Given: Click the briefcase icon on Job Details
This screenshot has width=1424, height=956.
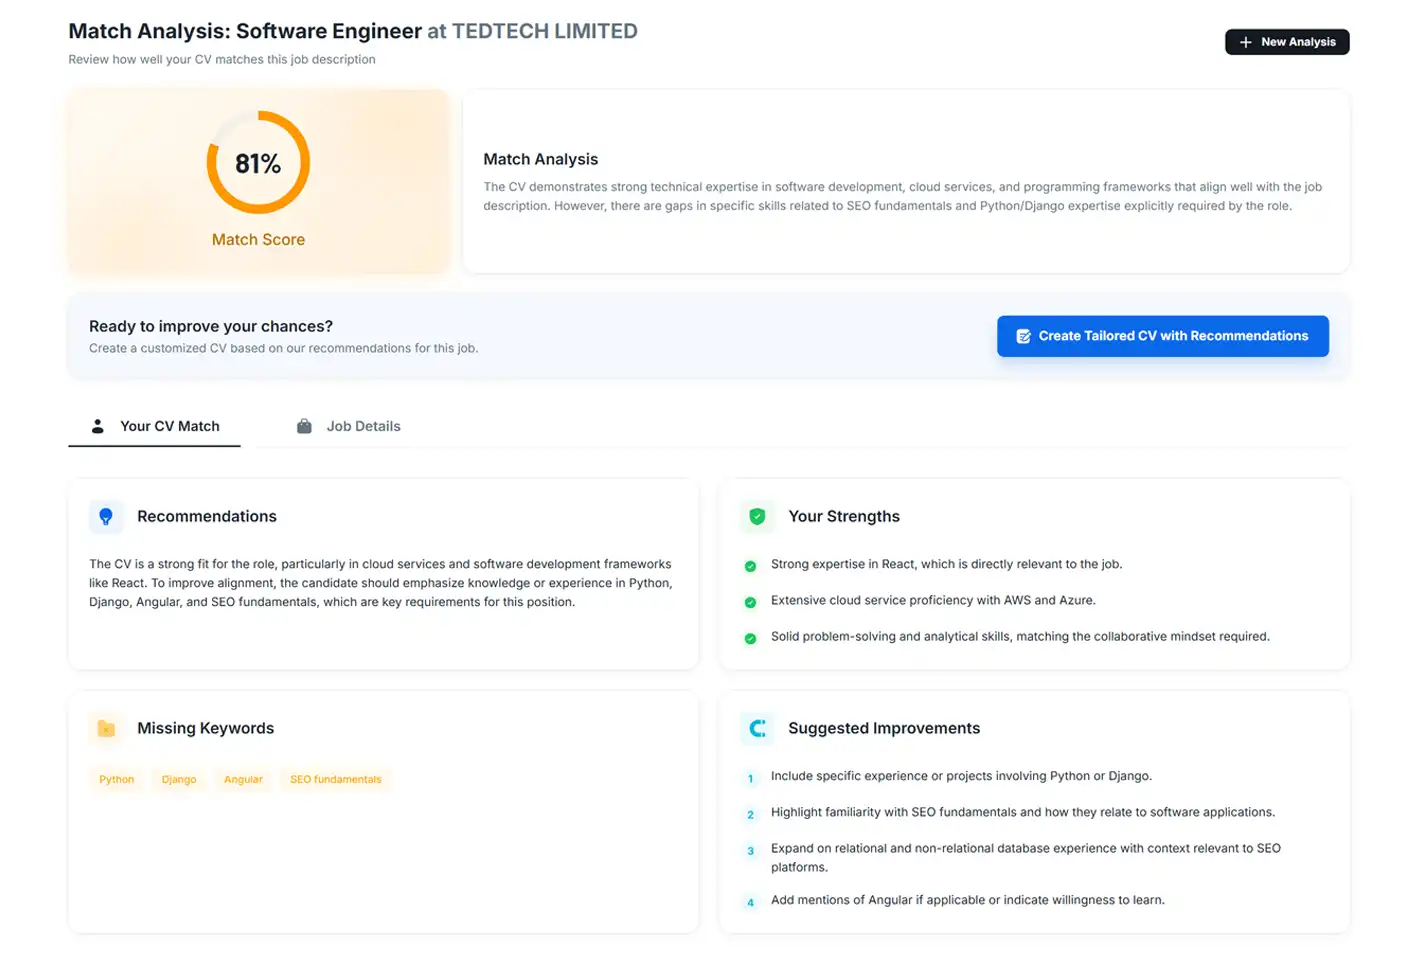Looking at the screenshot, I should pos(304,427).
